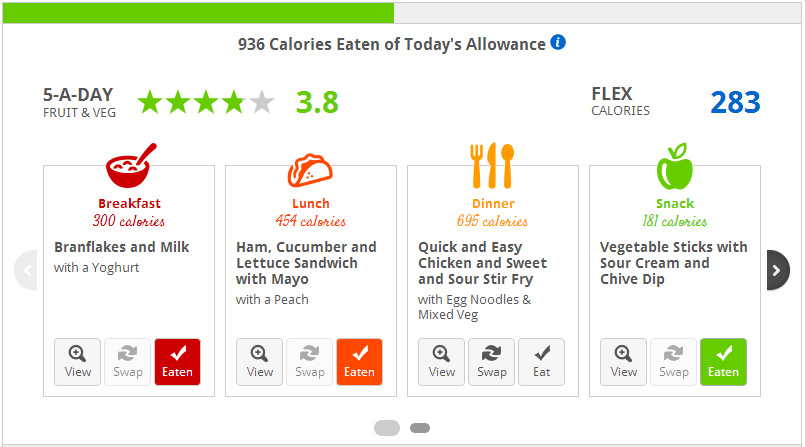Select the second carousel page dot
805x447 pixels.
420,427
